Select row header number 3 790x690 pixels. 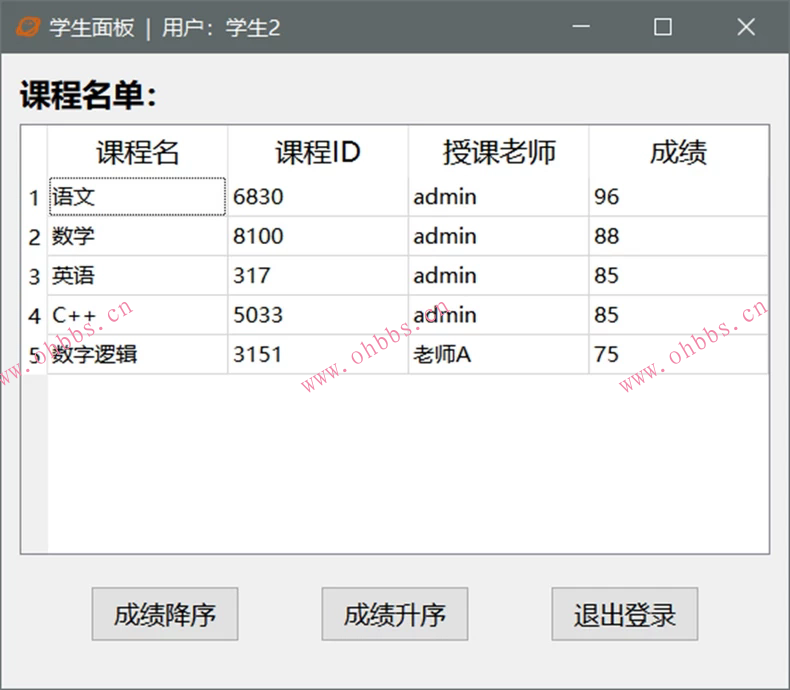point(34,276)
